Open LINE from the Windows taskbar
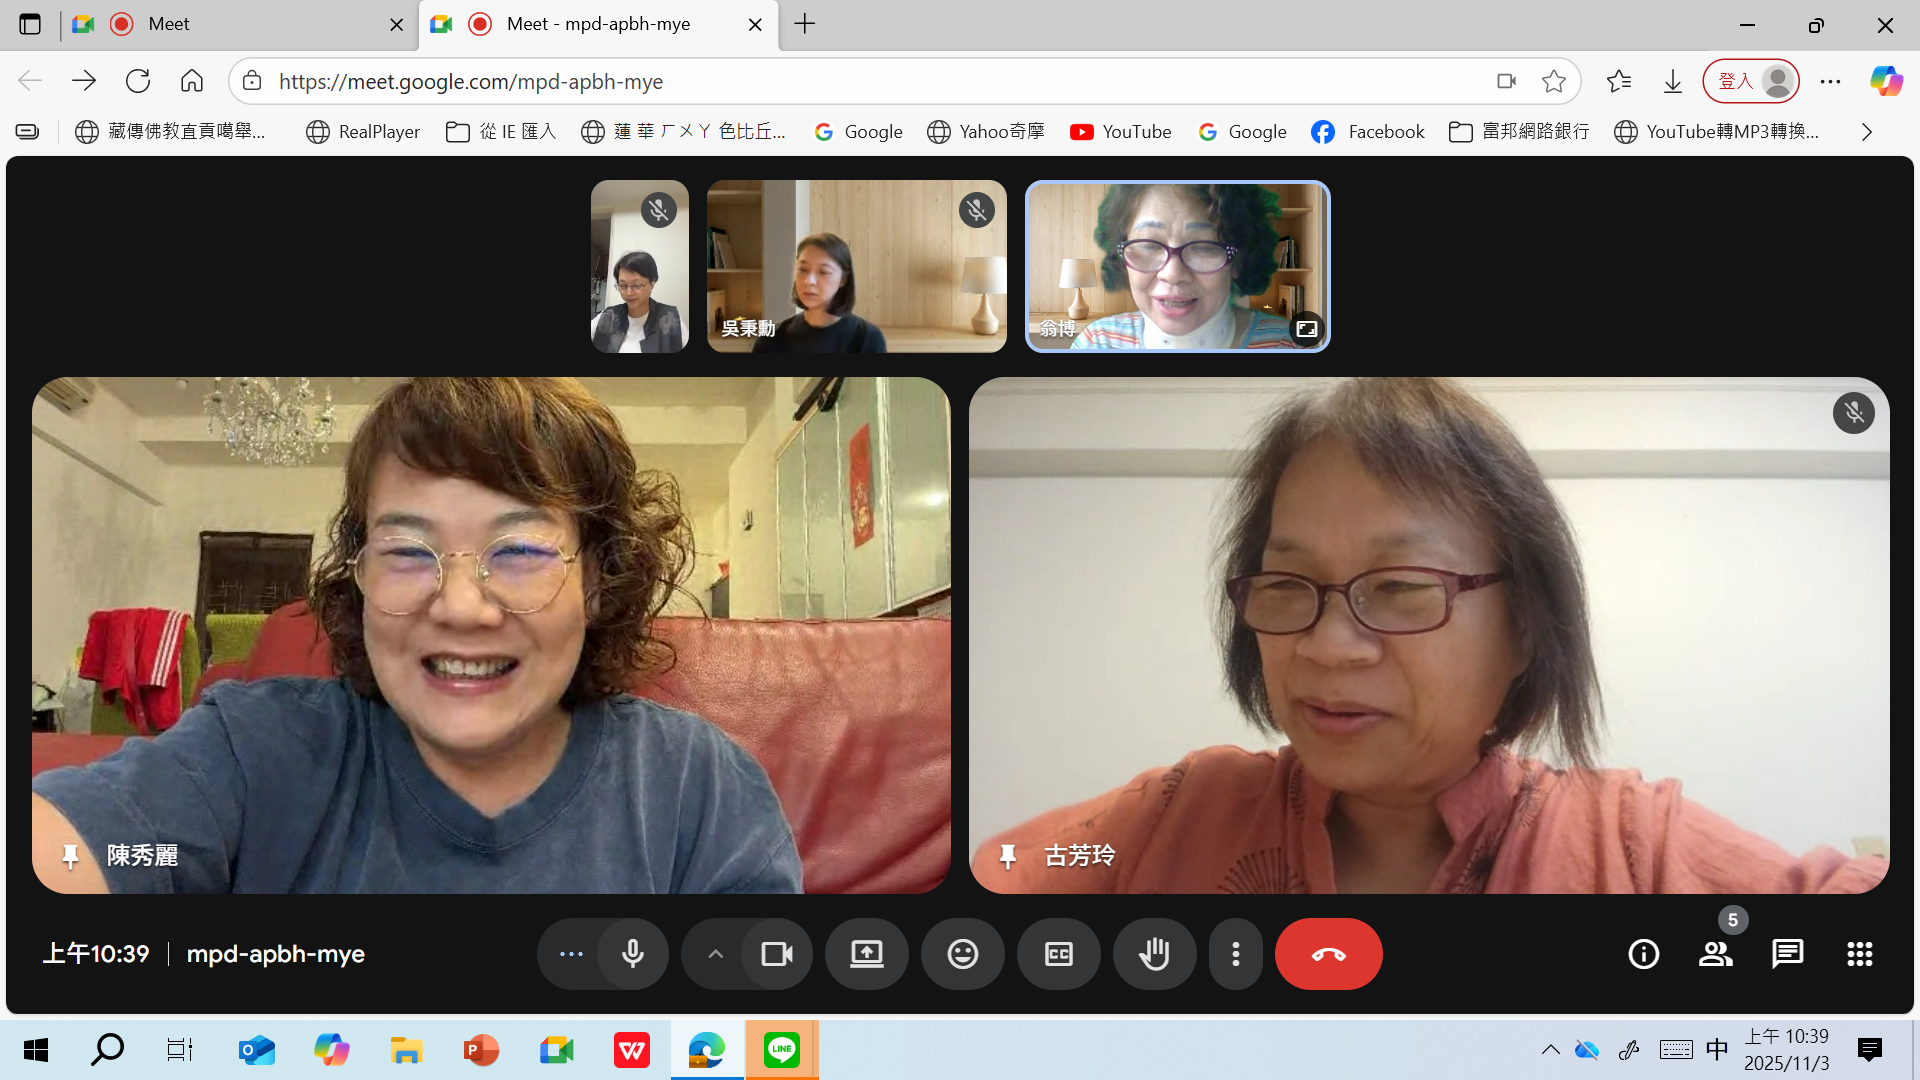The image size is (1920, 1080). click(x=781, y=1050)
